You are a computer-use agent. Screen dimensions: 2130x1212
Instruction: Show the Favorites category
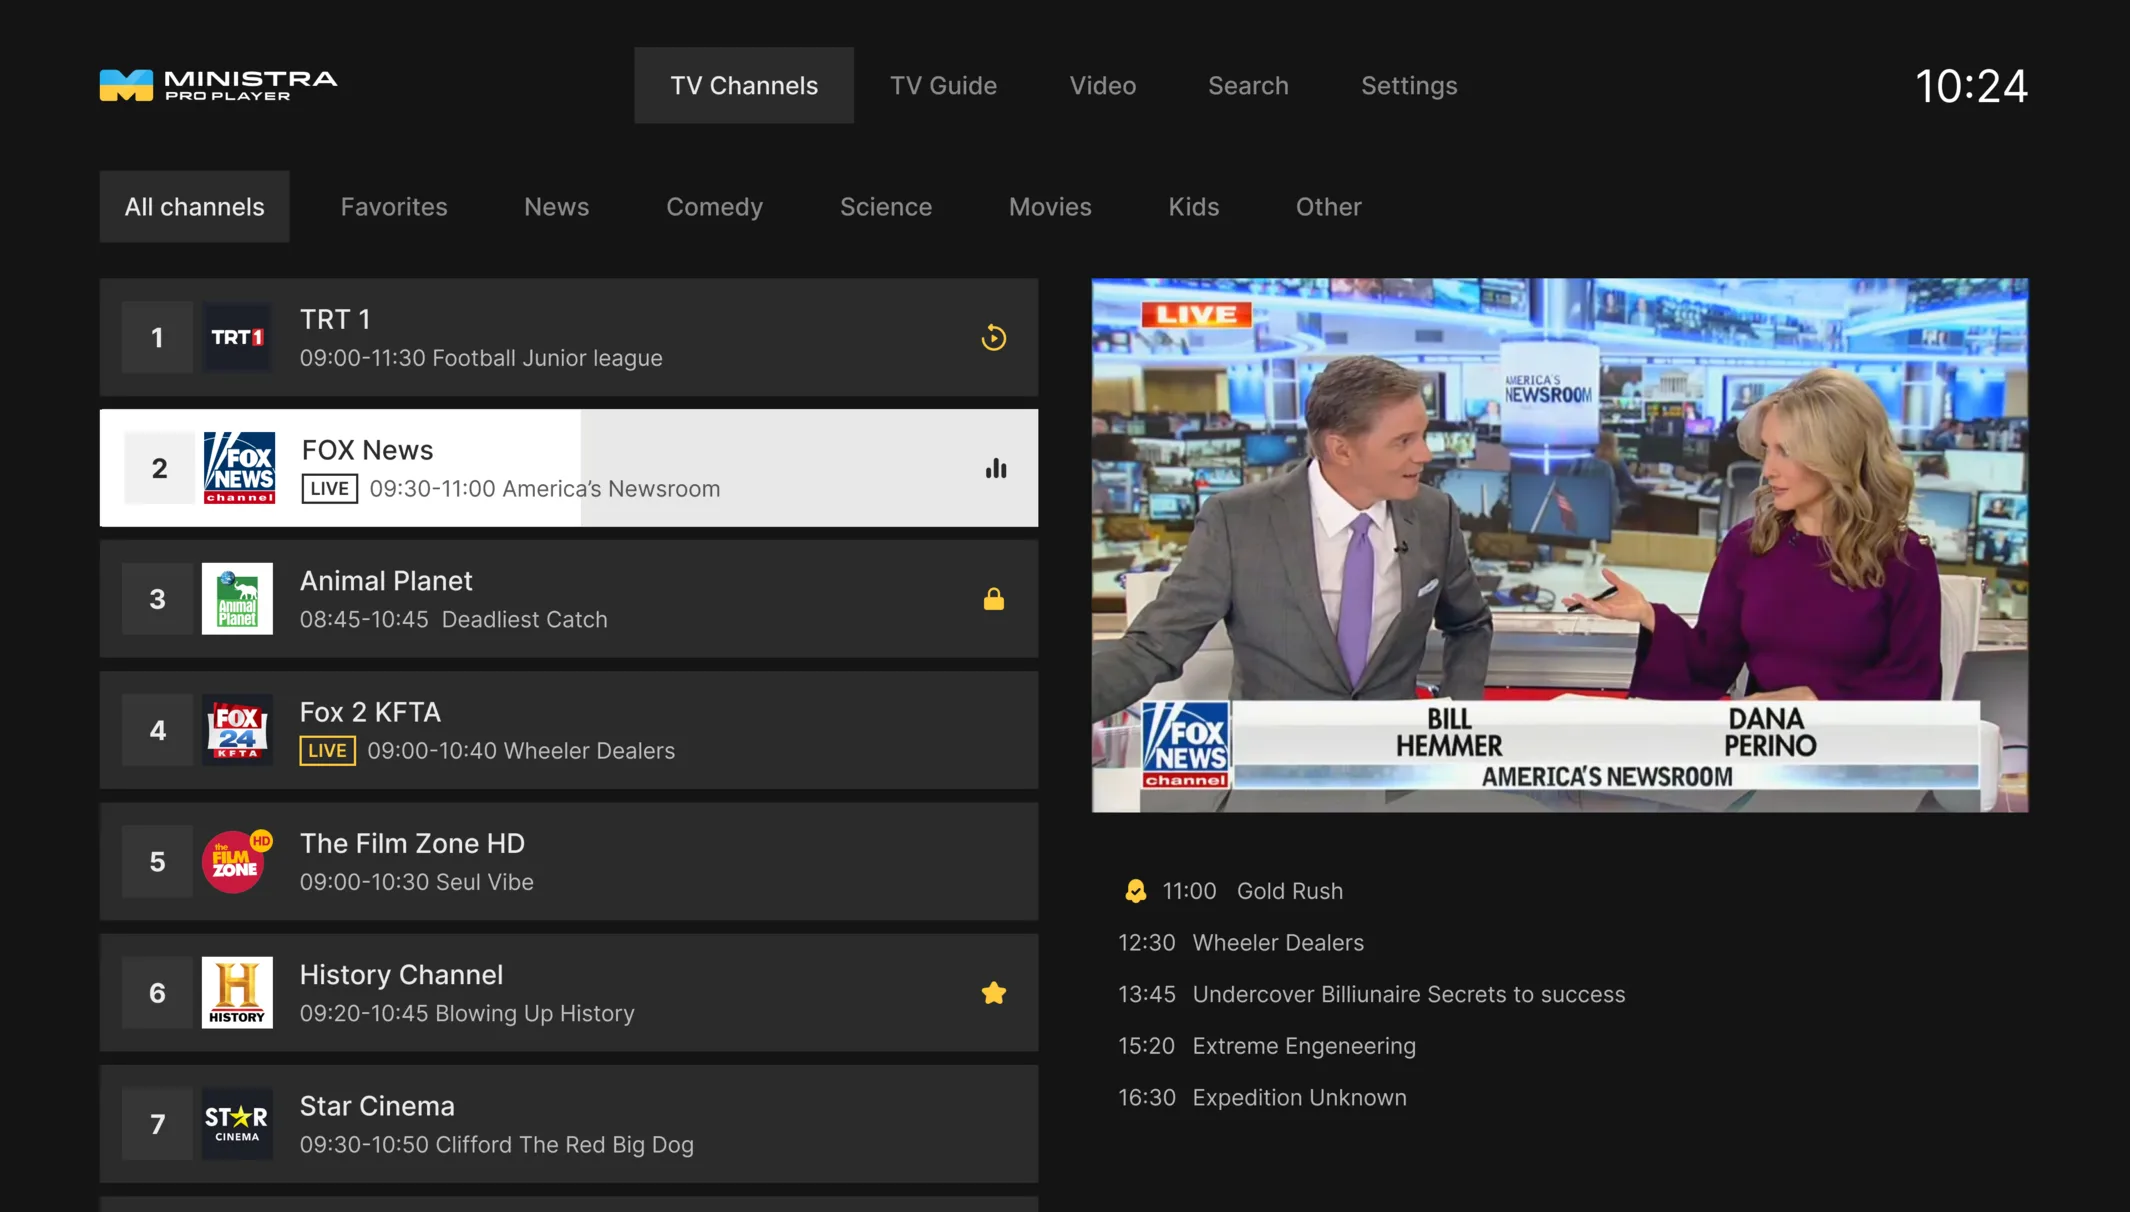pyautogui.click(x=394, y=207)
